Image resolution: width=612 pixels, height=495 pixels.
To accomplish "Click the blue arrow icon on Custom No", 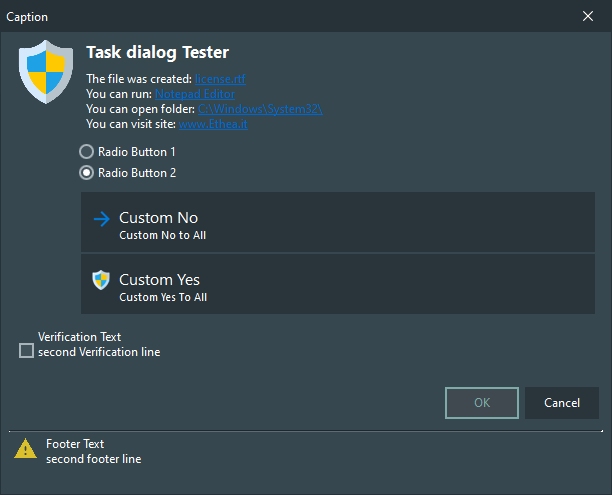I will point(102,219).
